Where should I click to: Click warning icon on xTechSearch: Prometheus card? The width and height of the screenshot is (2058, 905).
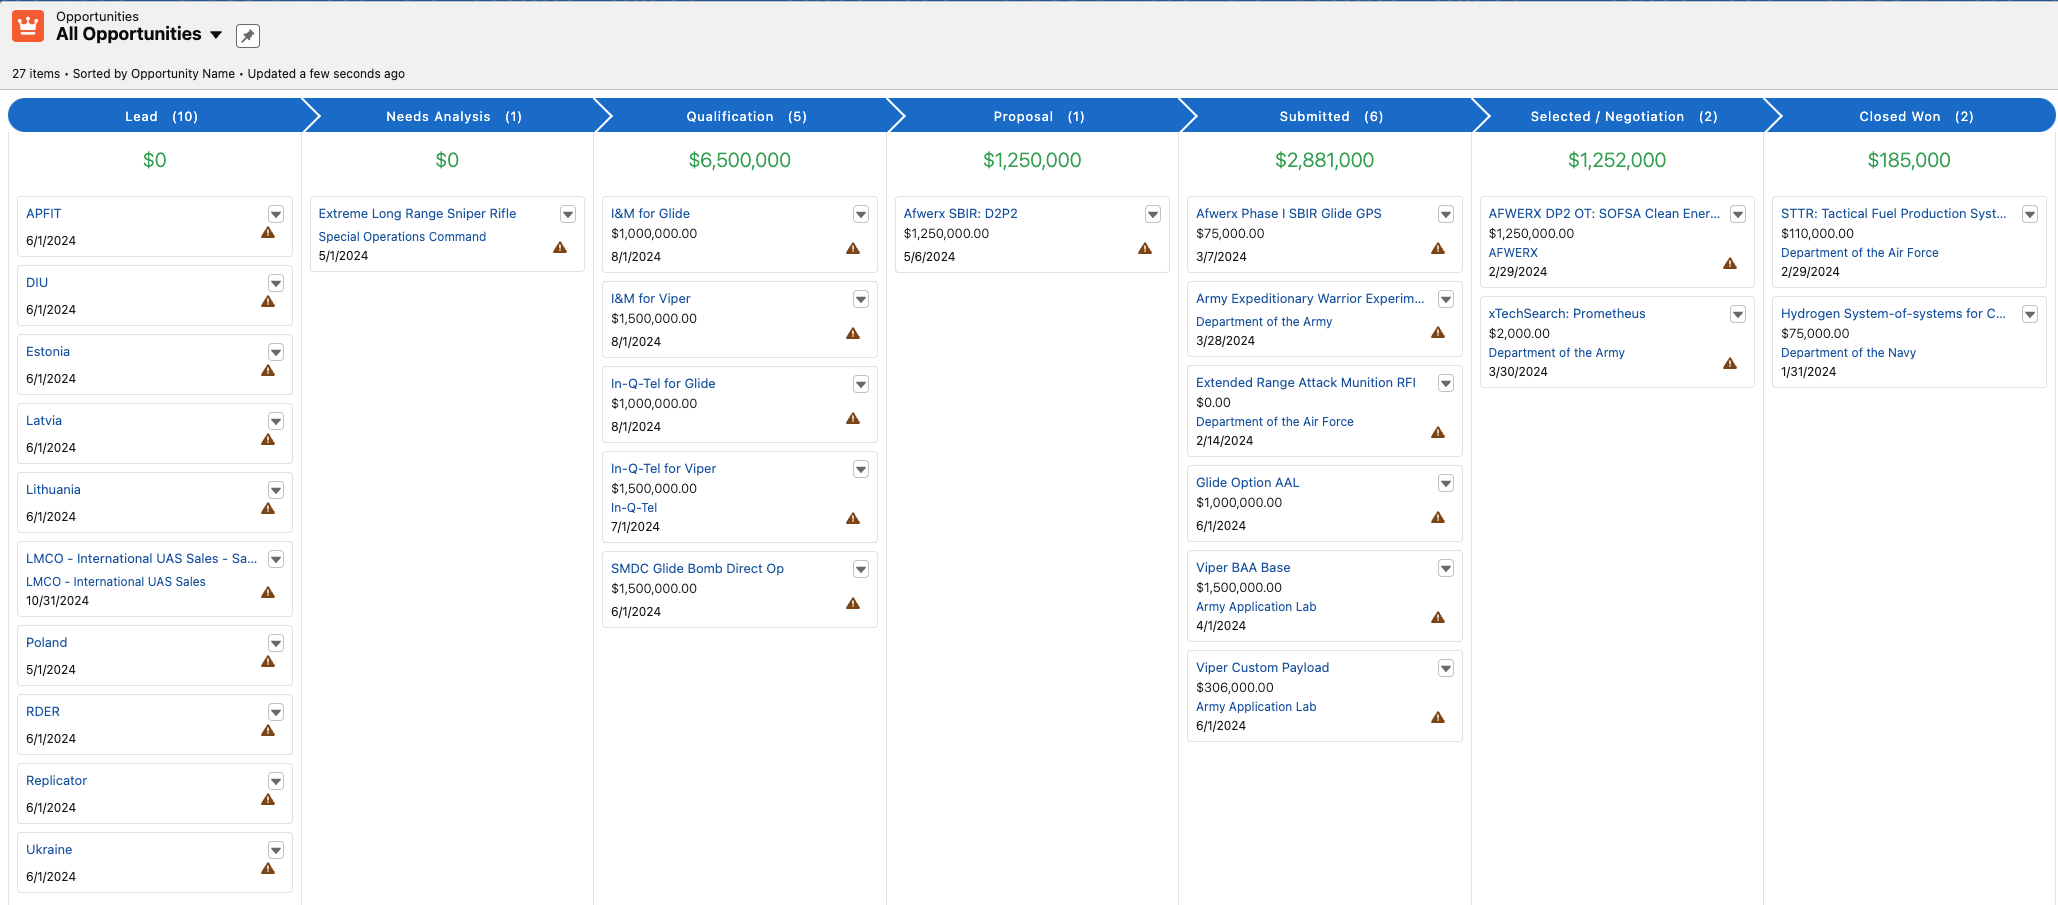[1730, 364]
